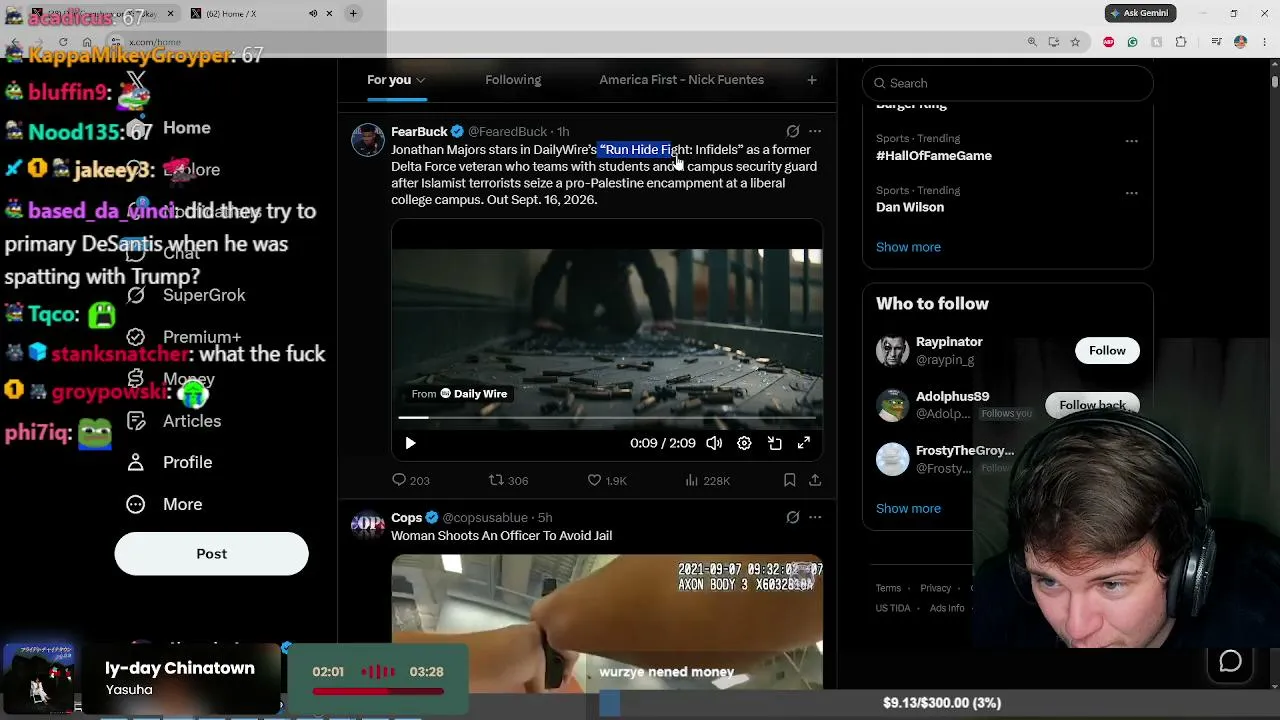The image size is (1280, 720).
Task: Show more trending topics
Action: point(908,247)
